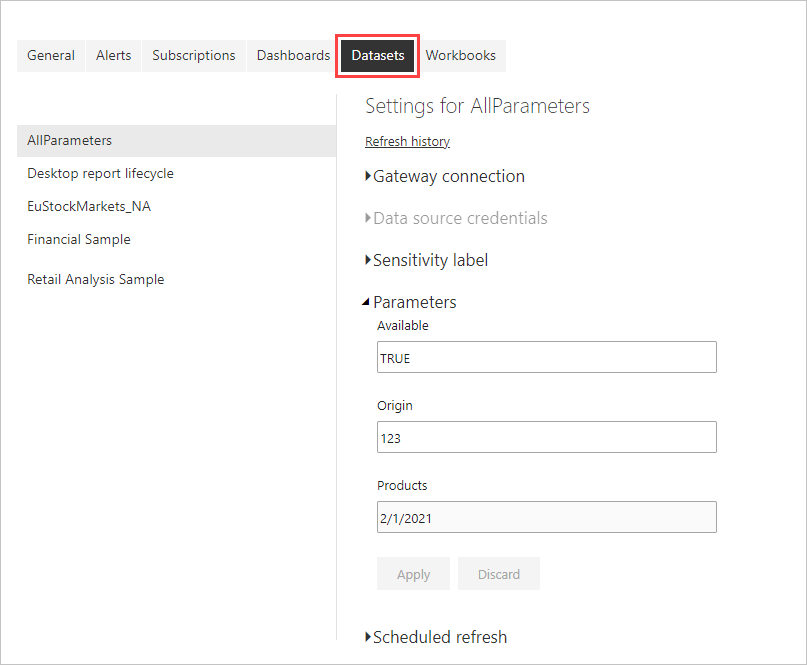Click the Products parameter input field
807x665 pixels.
(546, 518)
